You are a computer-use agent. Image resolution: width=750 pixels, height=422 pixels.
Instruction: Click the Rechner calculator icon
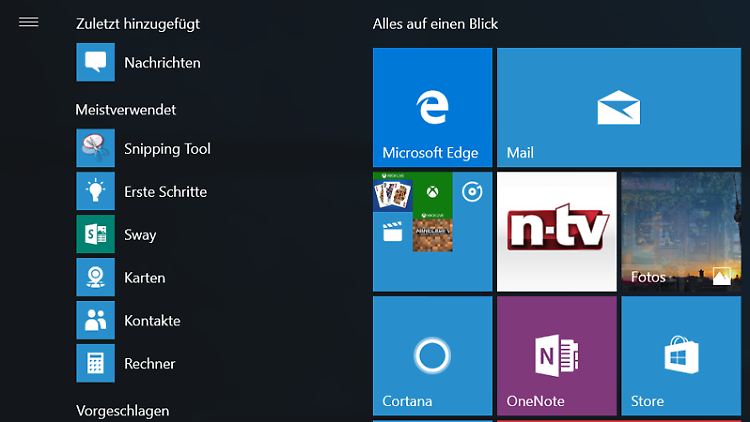tap(96, 363)
